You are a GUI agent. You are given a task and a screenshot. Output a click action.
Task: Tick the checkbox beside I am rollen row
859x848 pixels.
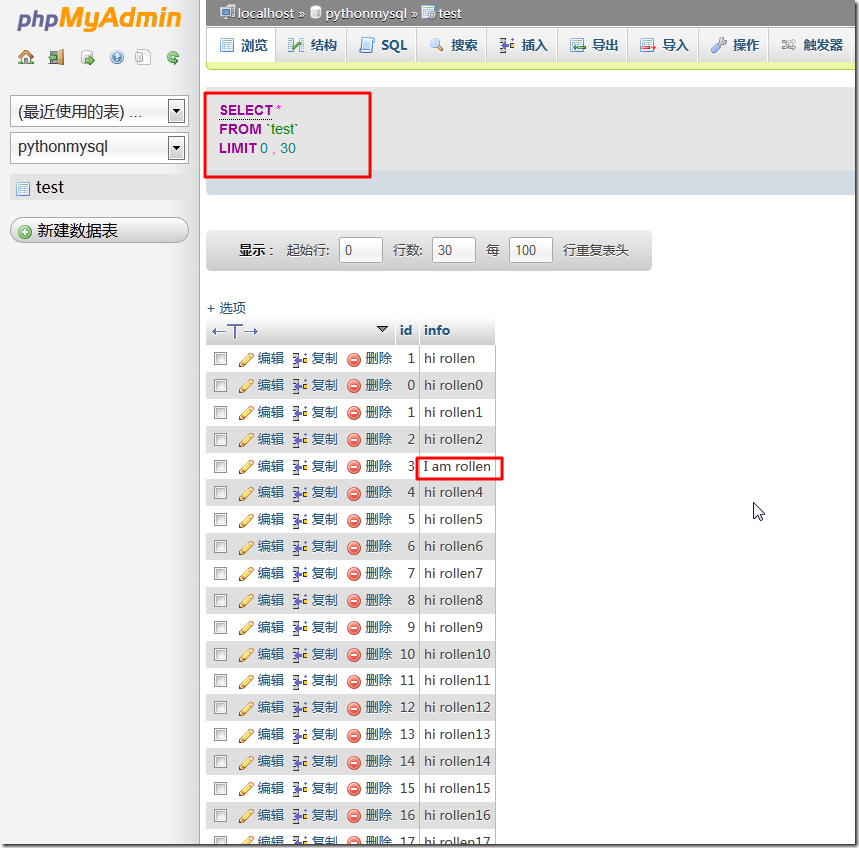click(x=220, y=466)
